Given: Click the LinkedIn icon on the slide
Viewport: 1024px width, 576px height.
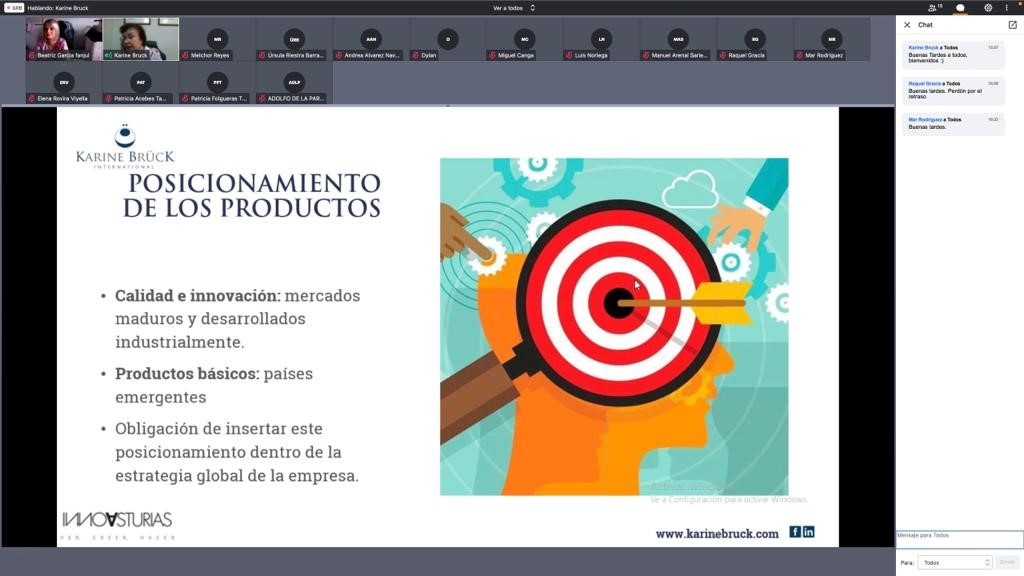Looking at the screenshot, I should (x=808, y=532).
